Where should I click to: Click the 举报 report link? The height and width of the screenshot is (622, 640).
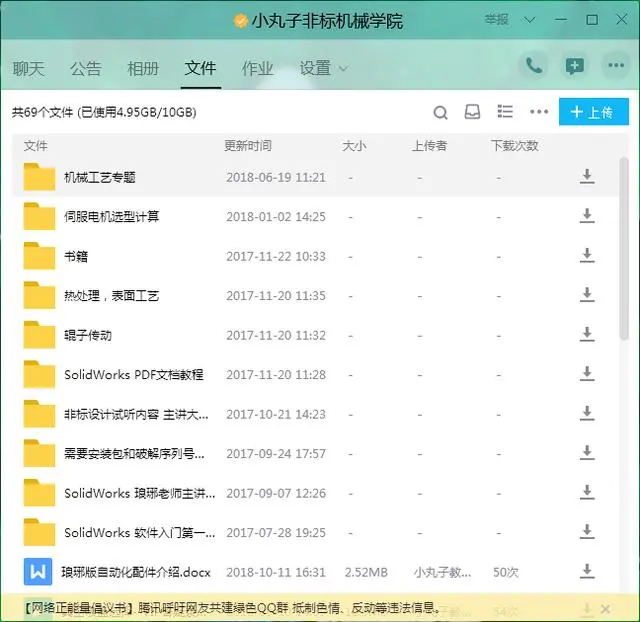(x=497, y=19)
